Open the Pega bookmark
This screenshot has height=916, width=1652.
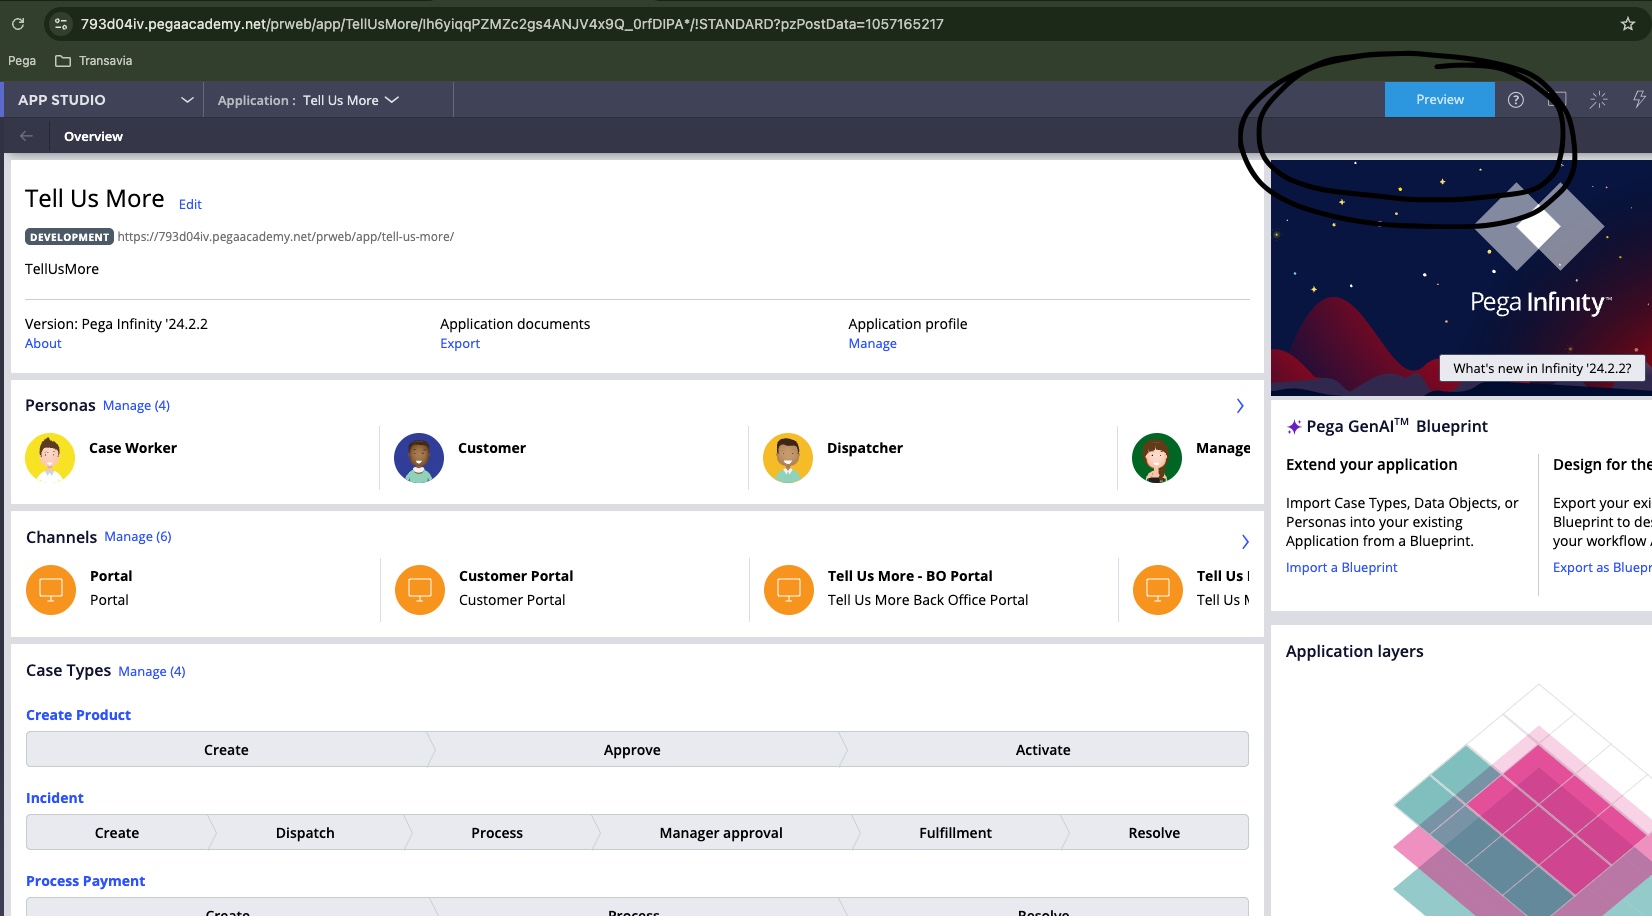coord(22,61)
